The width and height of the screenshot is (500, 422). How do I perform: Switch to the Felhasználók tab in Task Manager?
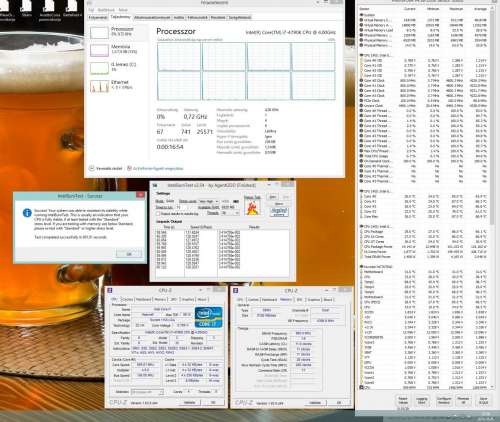point(197,17)
